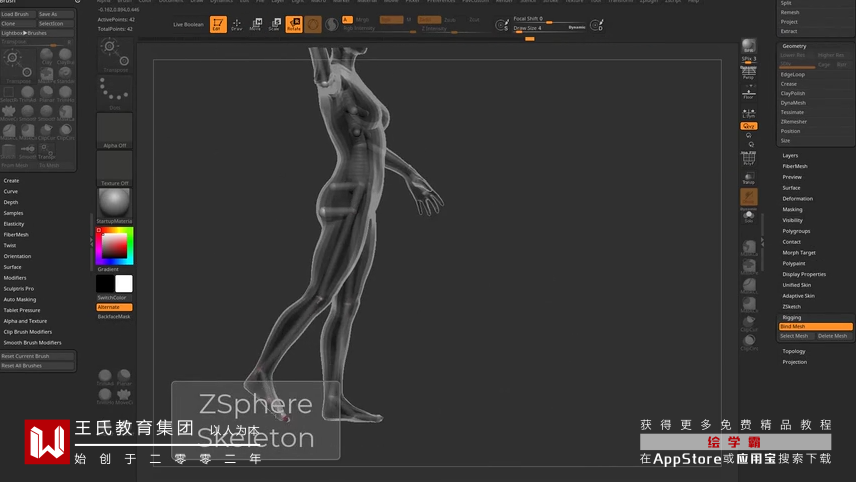This screenshot has height=482, width=856.
Task: Toggle Perspective view icon
Action: 748,73
